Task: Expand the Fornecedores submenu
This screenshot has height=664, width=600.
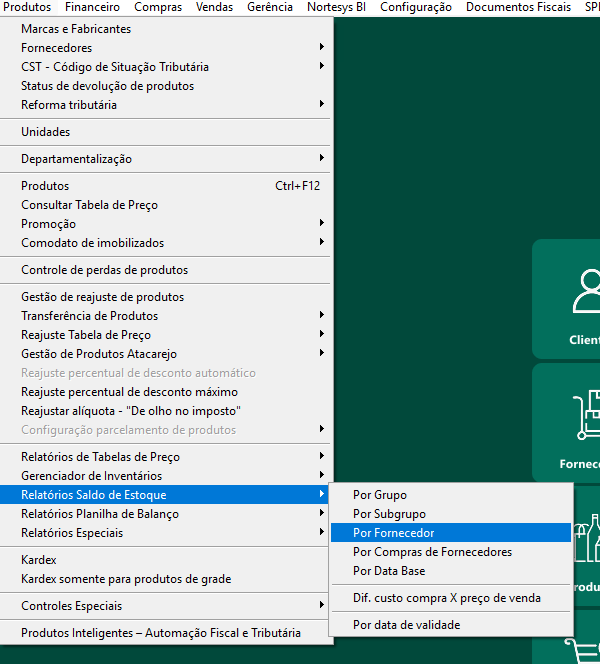Action: tap(56, 48)
